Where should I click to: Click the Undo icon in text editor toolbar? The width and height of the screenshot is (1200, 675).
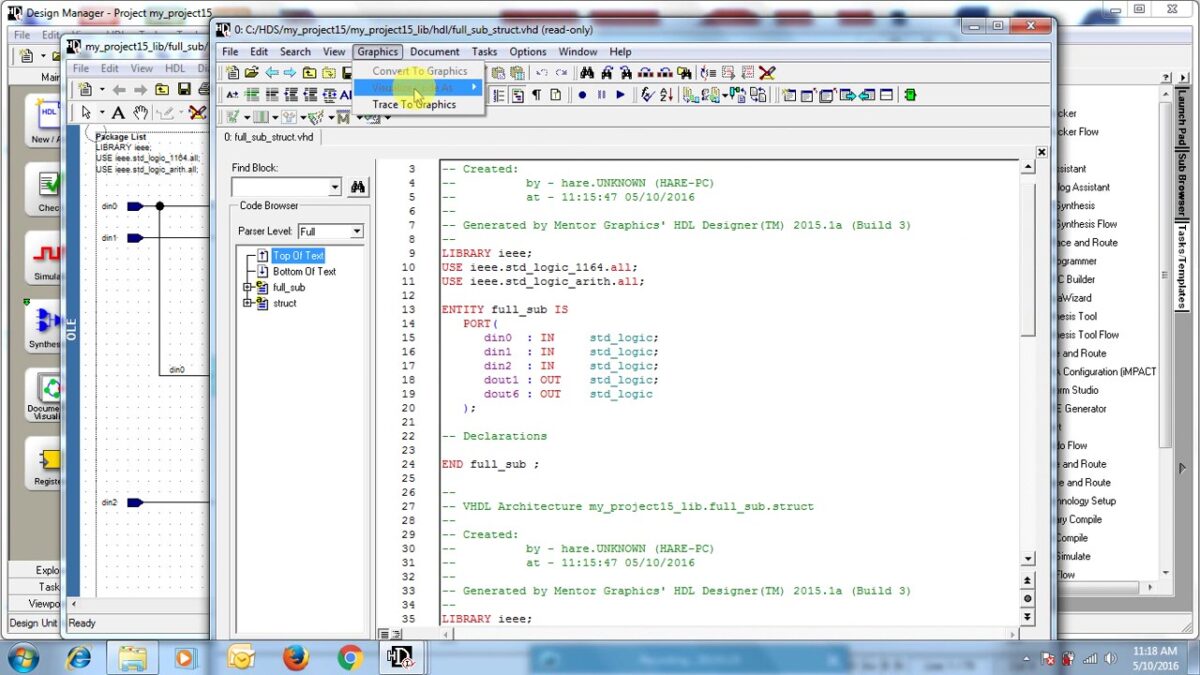point(542,72)
